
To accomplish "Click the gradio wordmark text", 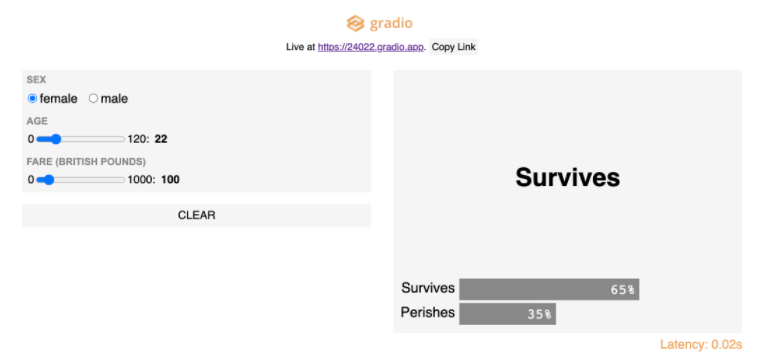I will pyautogui.click(x=391, y=23).
